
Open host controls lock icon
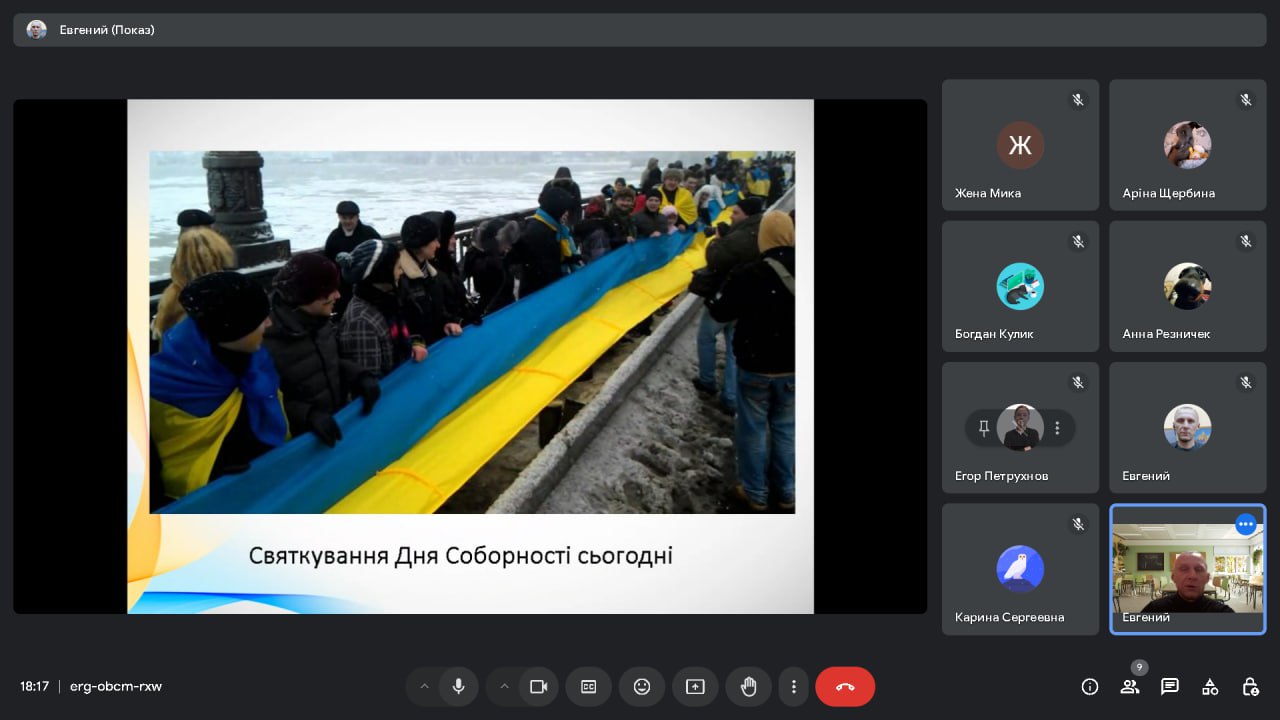(x=1250, y=686)
